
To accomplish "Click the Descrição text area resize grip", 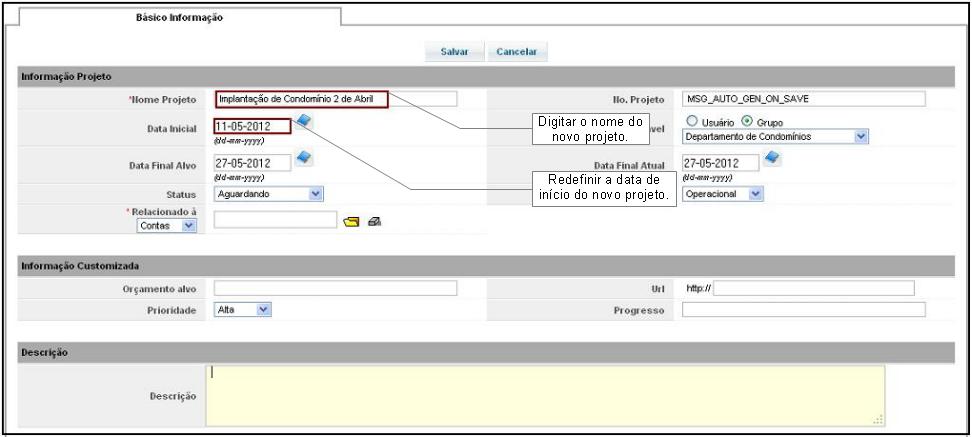I will [878, 420].
